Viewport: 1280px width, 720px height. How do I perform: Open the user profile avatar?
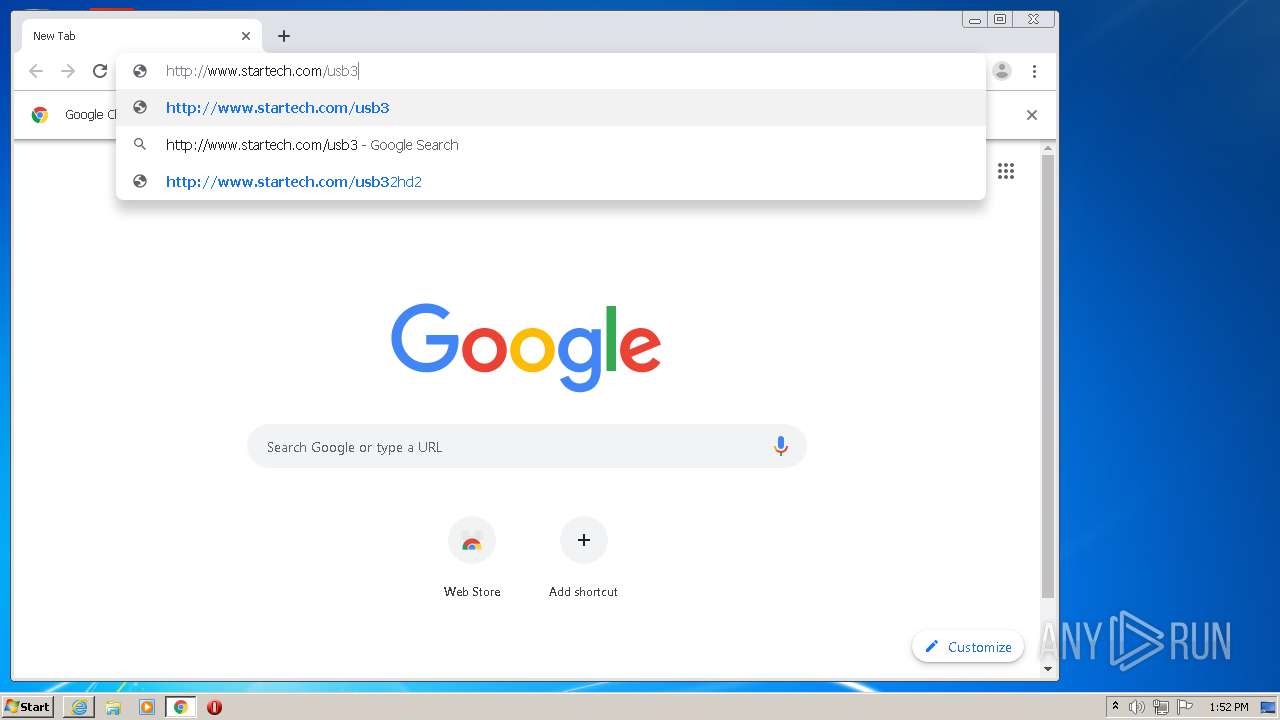1002,71
